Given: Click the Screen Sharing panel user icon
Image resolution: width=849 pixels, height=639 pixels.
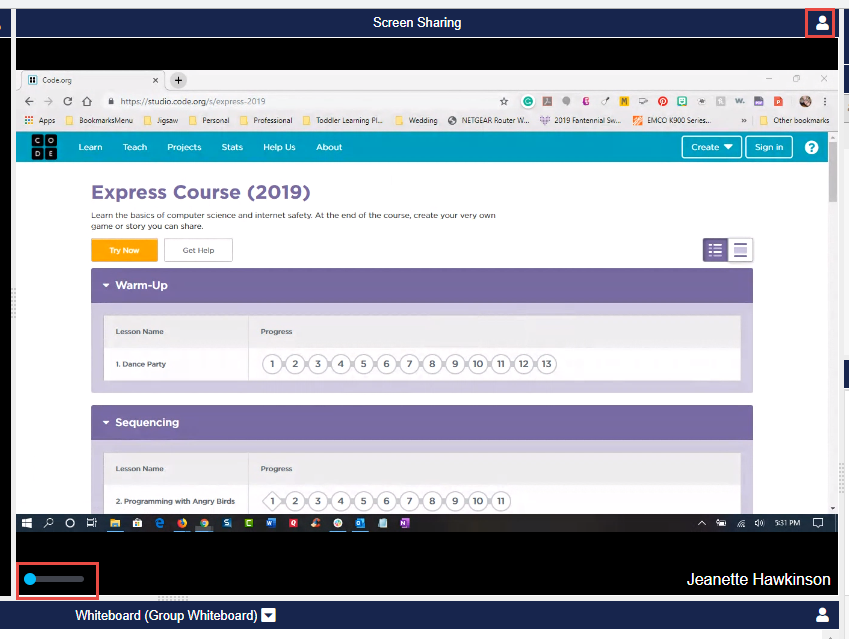Looking at the screenshot, I should [822, 23].
